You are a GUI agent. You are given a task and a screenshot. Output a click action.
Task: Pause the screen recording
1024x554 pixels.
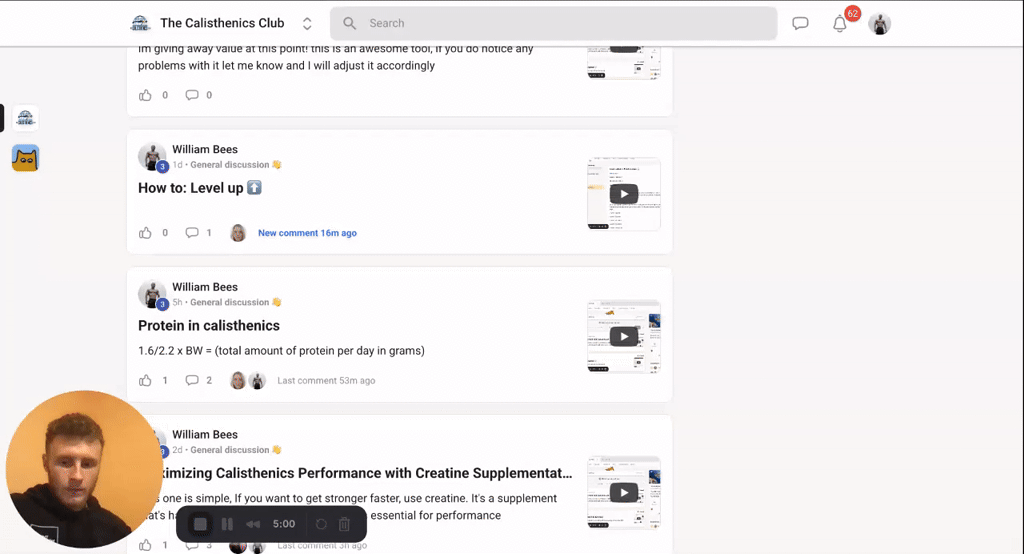pyautogui.click(x=227, y=524)
